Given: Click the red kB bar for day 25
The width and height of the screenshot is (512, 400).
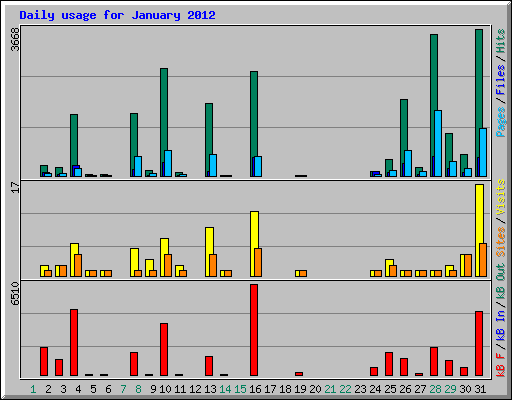Looking at the screenshot, I should 389,364.
